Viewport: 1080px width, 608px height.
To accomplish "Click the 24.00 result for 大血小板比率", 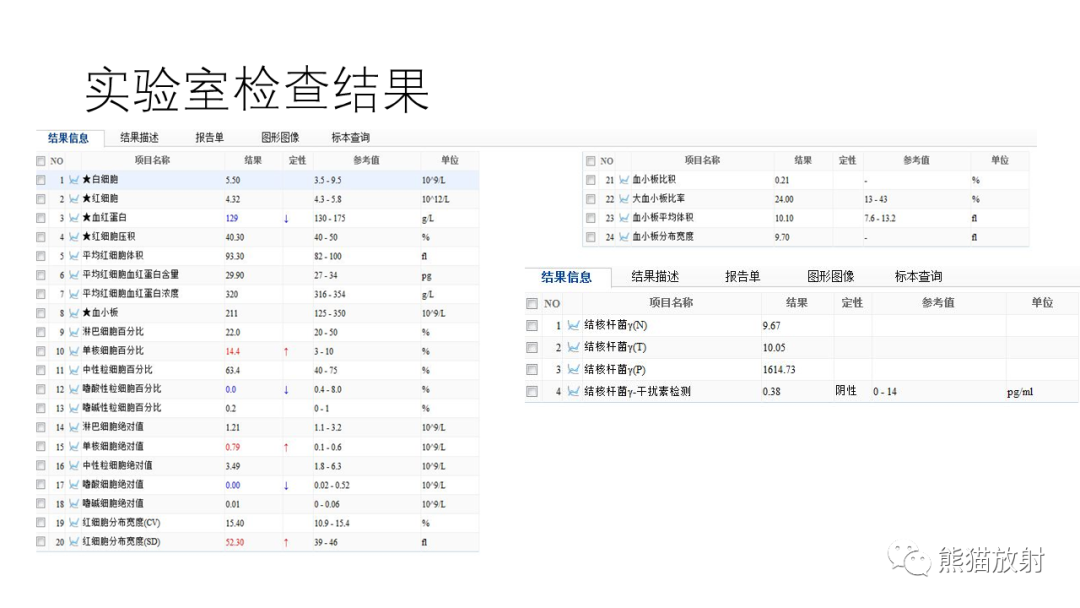I will tap(785, 199).
